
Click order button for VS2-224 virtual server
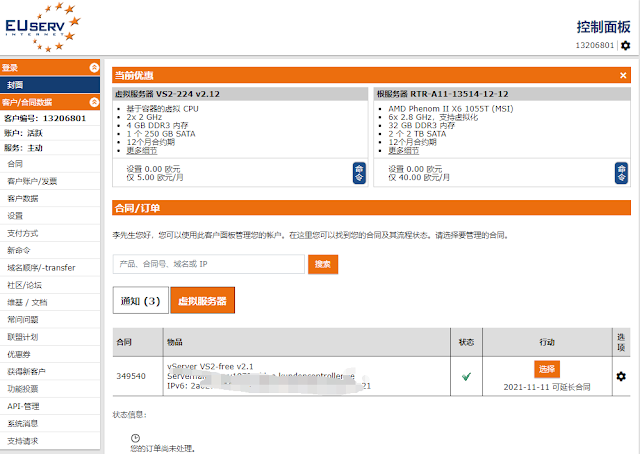359,172
